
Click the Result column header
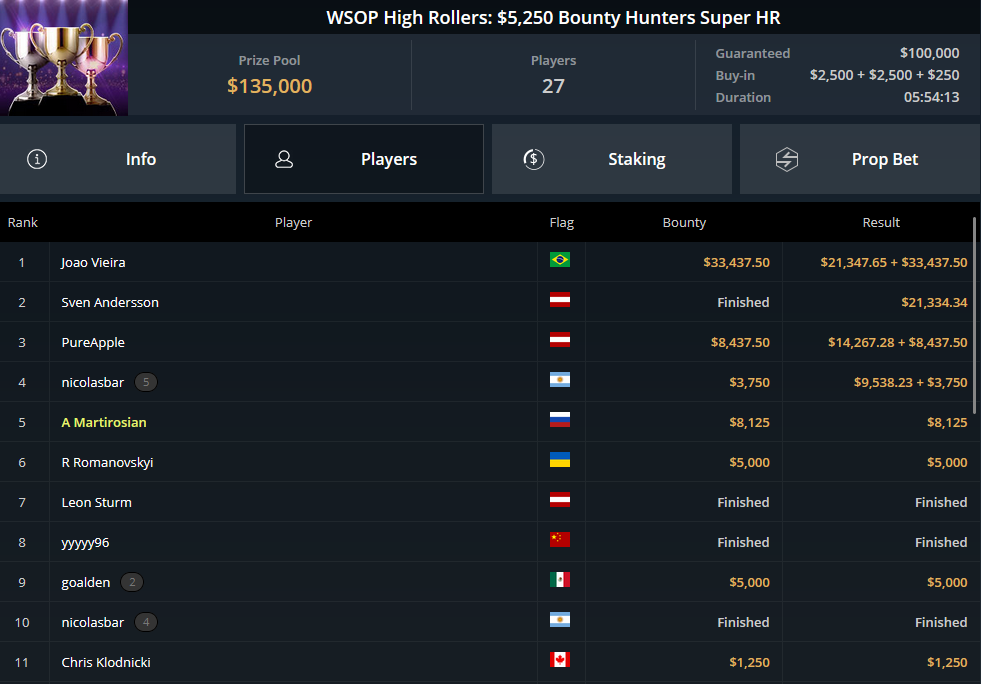[x=881, y=222]
